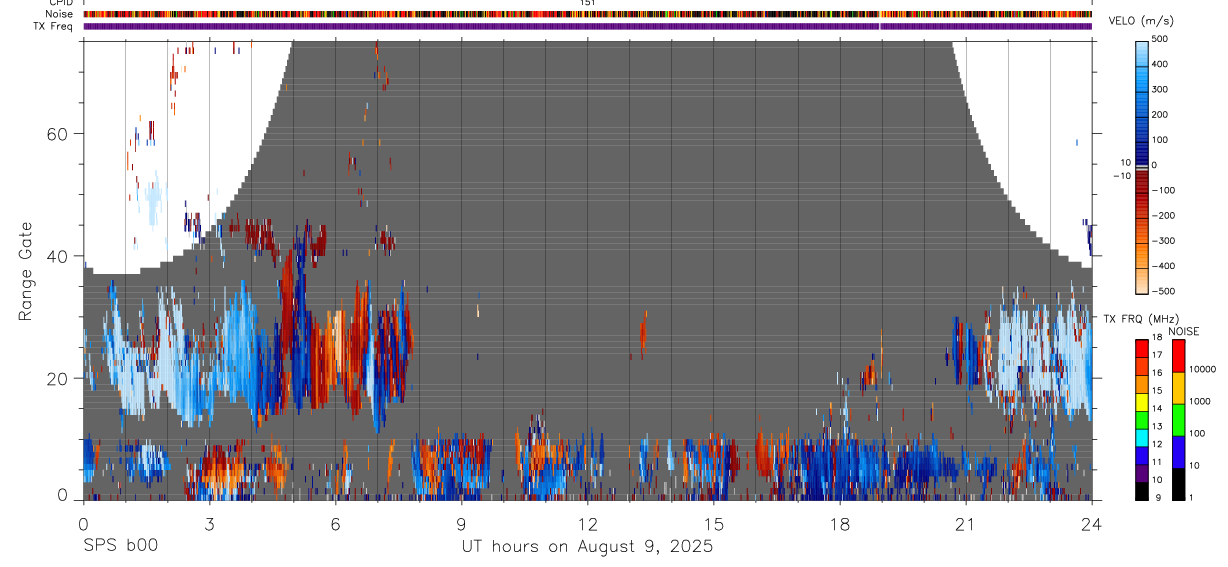Click the x-axis tick label 18
1228x567 pixels.
coord(839,523)
